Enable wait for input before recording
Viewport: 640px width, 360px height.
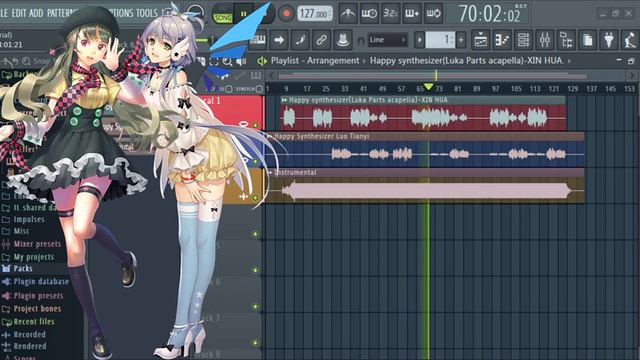coord(369,13)
